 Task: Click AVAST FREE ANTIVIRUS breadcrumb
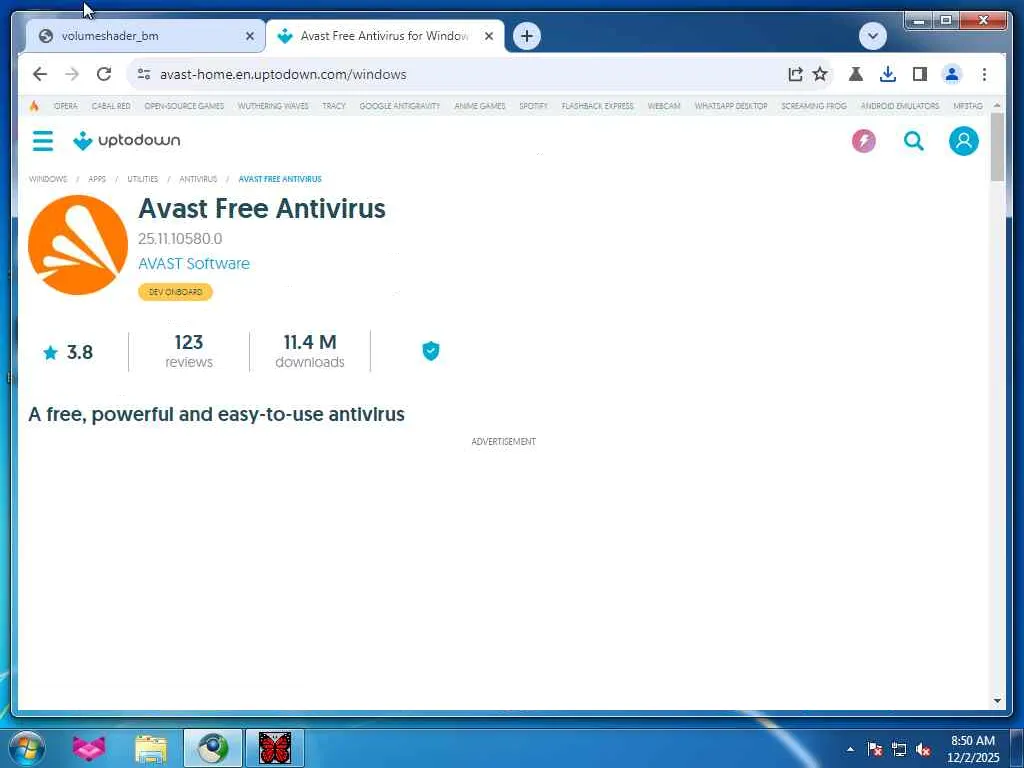(x=280, y=179)
